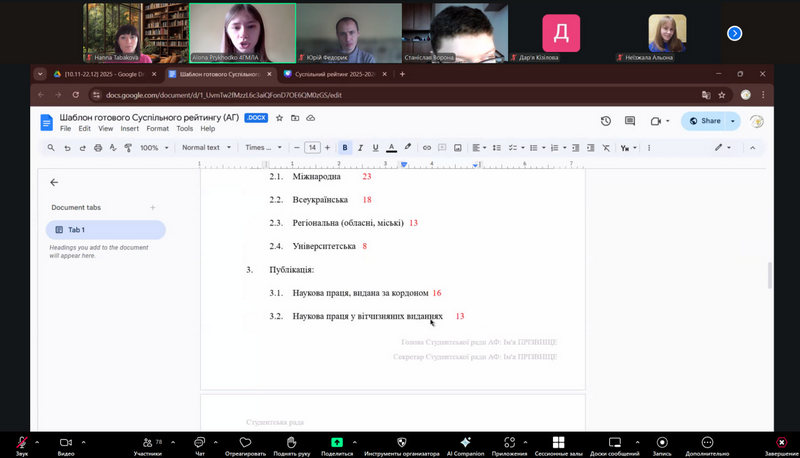Select Tab 1 in document tabs
Image resolution: width=800 pixels, height=458 pixels.
tap(105, 230)
